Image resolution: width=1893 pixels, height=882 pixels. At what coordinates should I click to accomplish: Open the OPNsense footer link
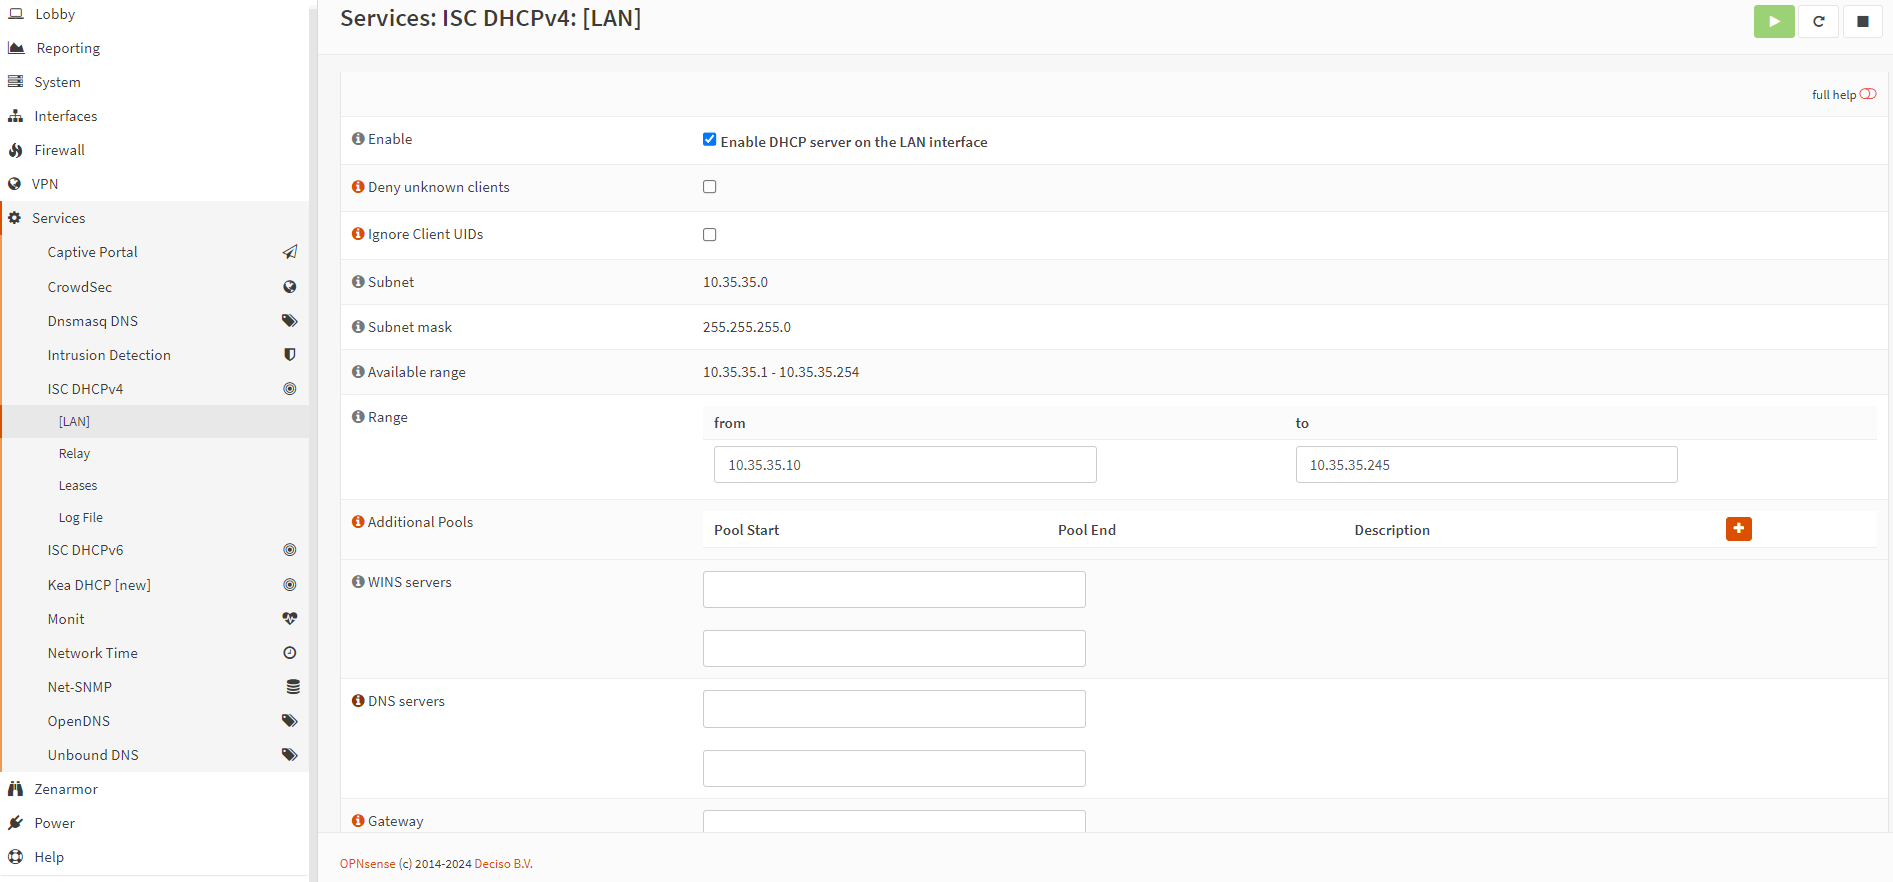(x=367, y=864)
